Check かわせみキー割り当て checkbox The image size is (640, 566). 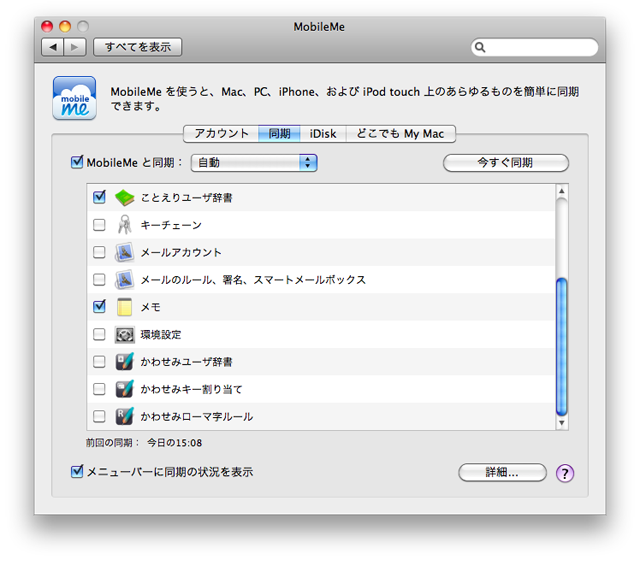coord(99,389)
